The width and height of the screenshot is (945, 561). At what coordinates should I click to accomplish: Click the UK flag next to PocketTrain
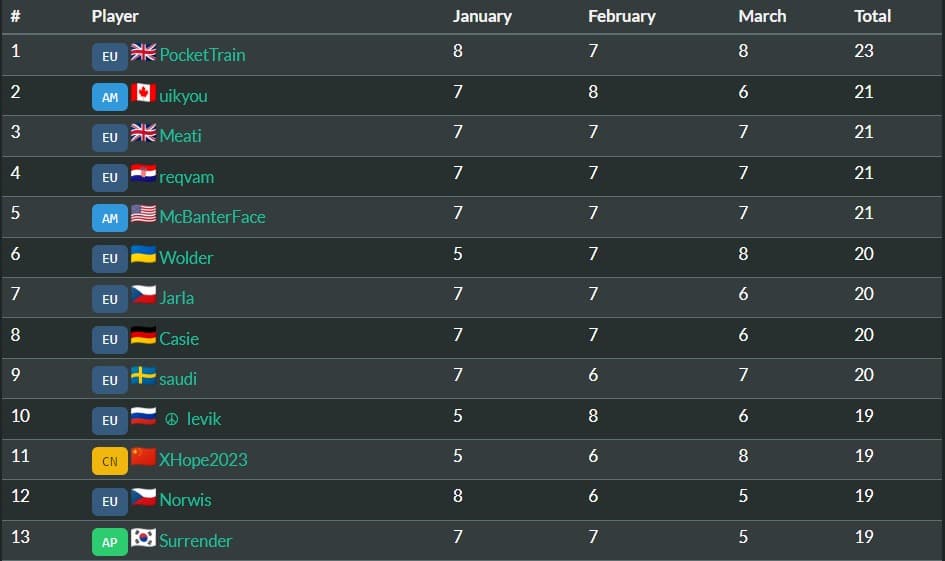pyautogui.click(x=143, y=52)
